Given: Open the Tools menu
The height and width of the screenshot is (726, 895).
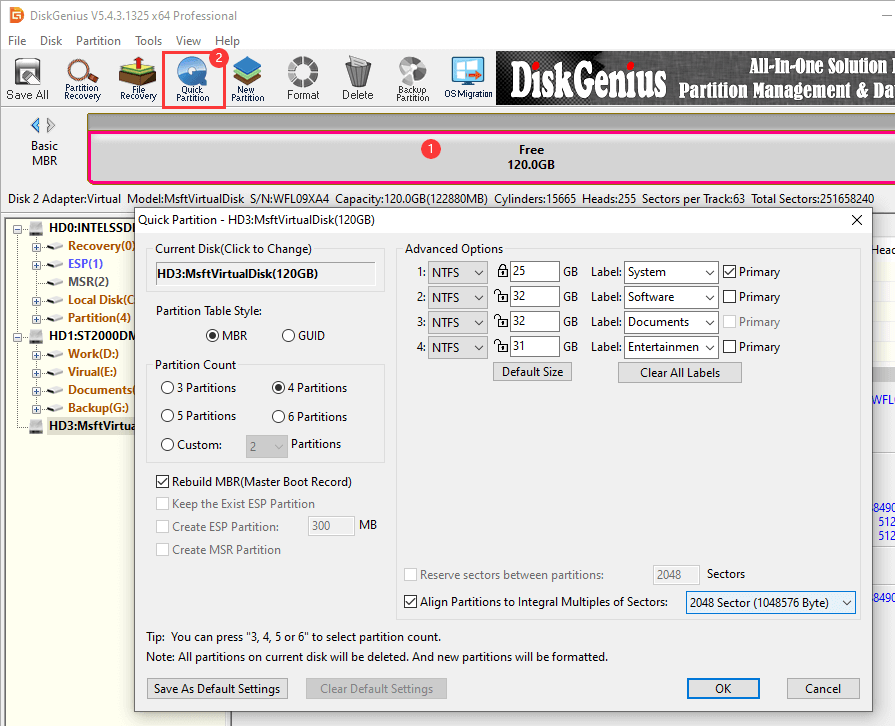Looking at the screenshot, I should tap(148, 41).
